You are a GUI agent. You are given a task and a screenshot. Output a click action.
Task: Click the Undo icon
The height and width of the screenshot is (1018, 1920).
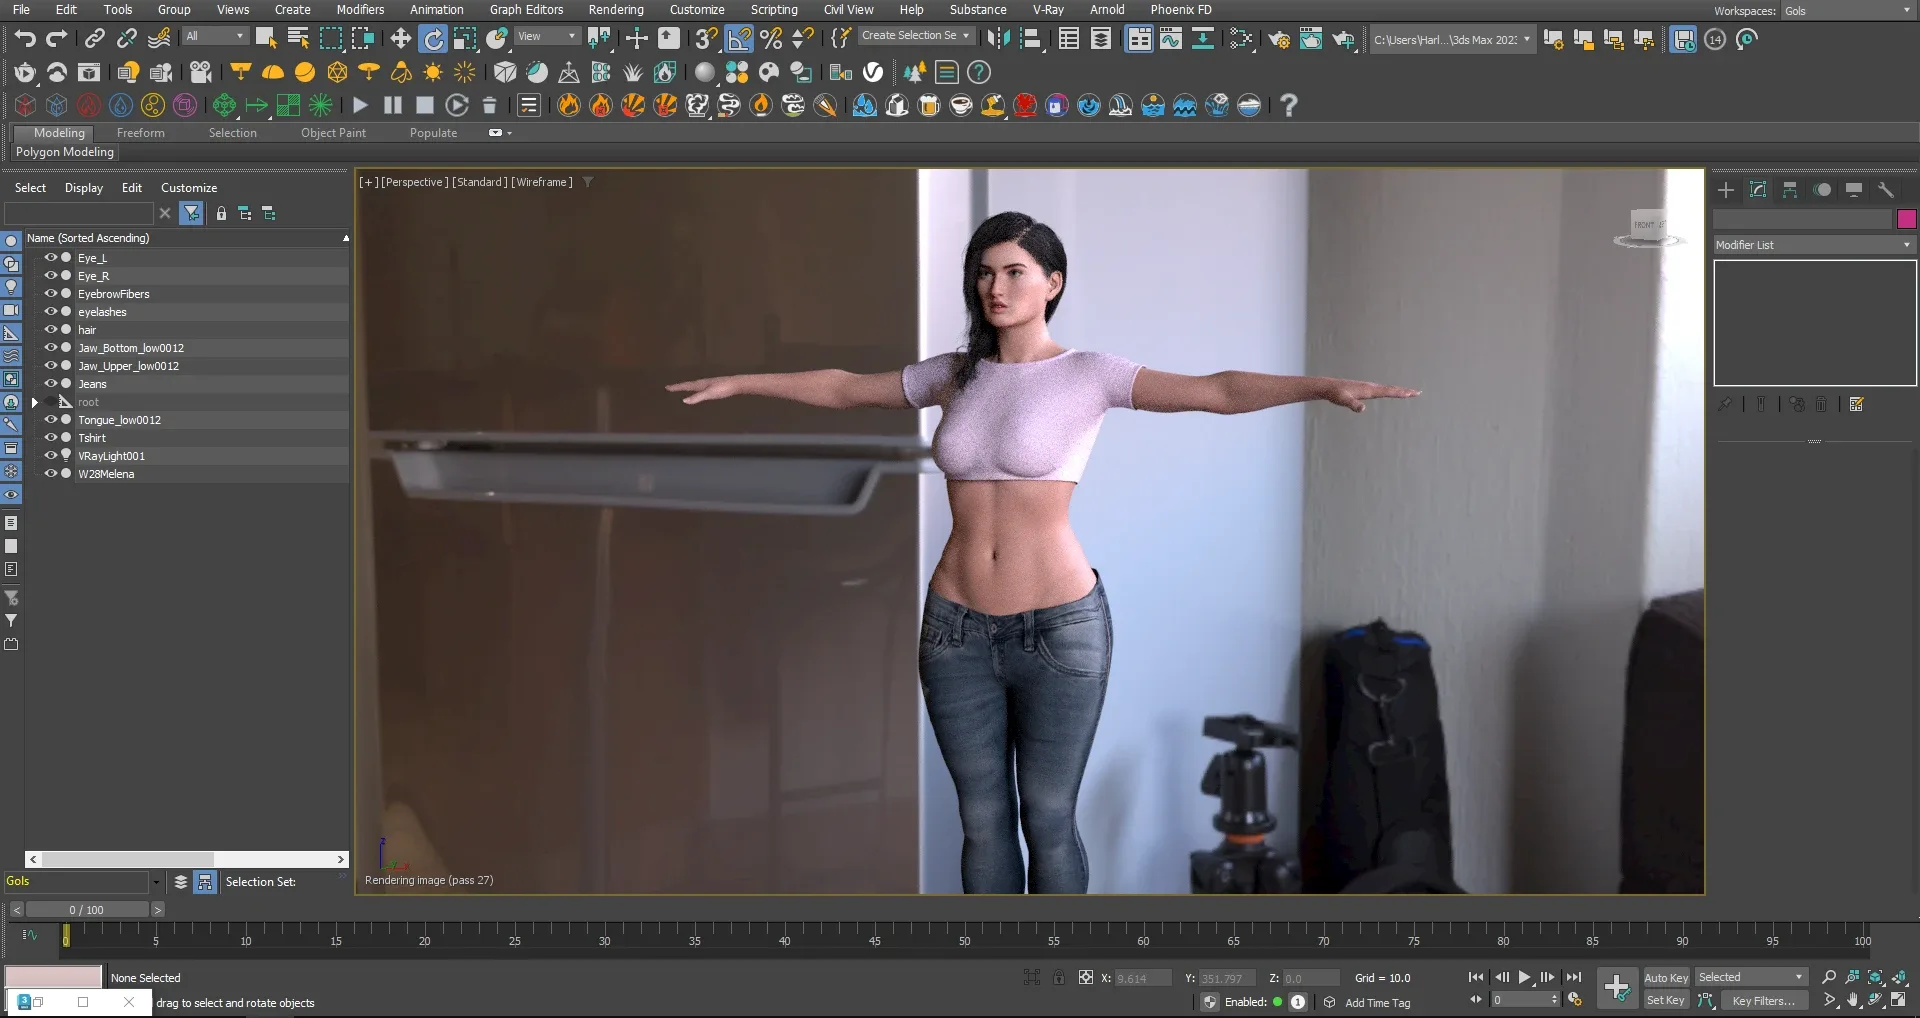26,38
